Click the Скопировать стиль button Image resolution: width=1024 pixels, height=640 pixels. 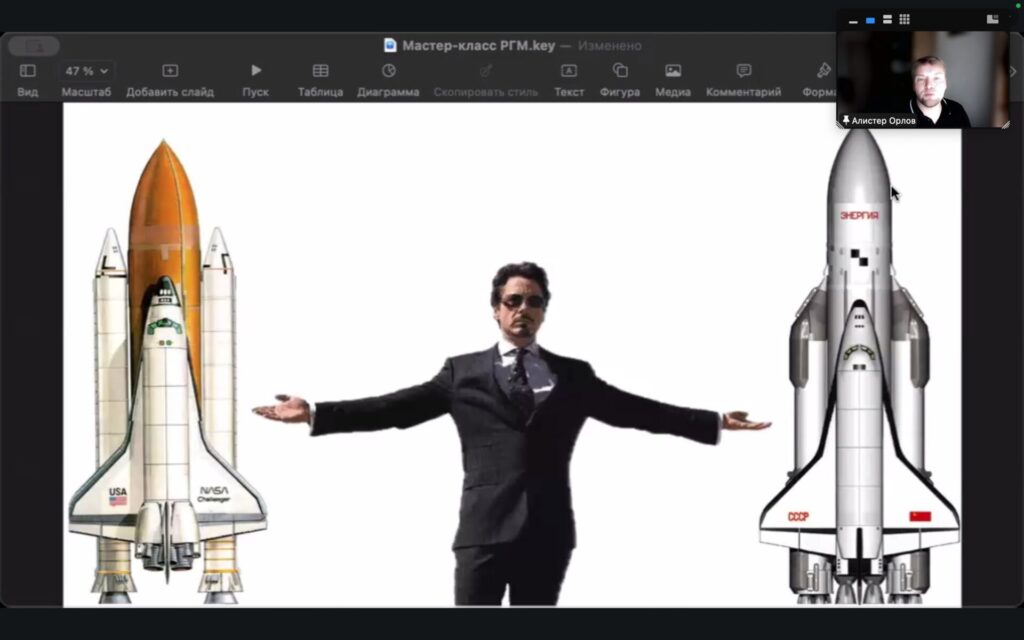pyautogui.click(x=486, y=71)
